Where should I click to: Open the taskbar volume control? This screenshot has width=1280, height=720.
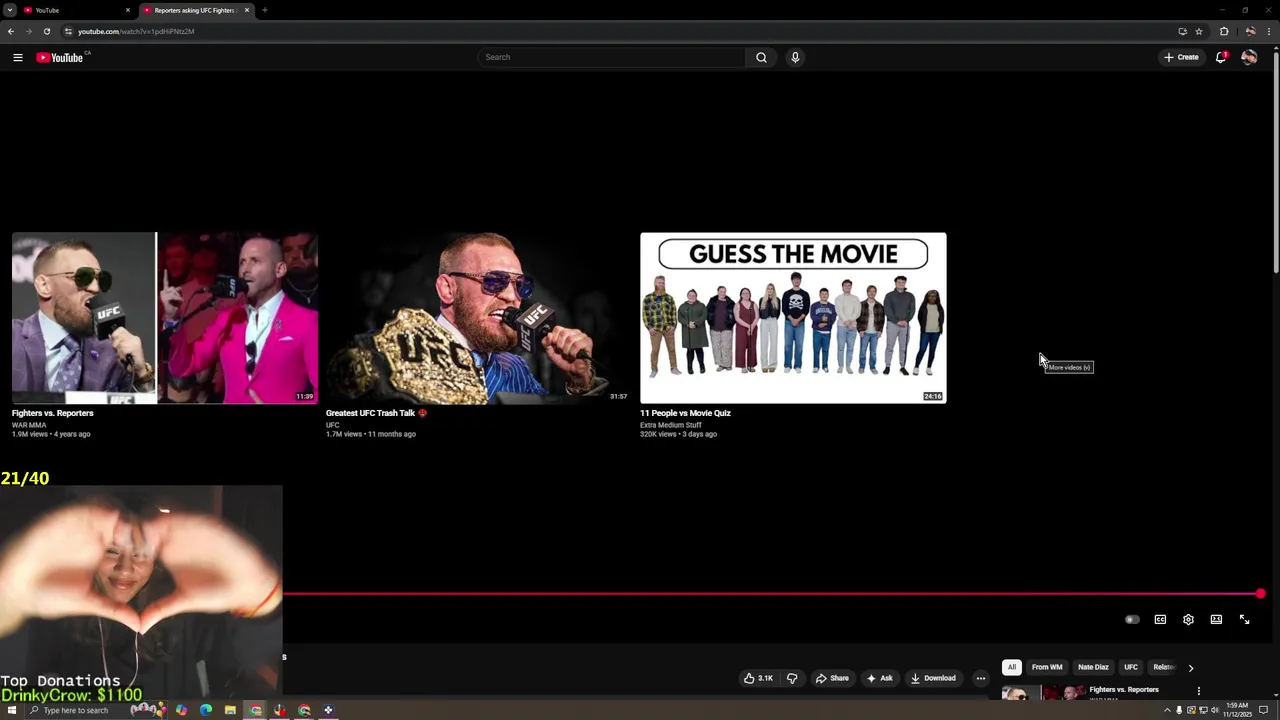tap(1215, 710)
